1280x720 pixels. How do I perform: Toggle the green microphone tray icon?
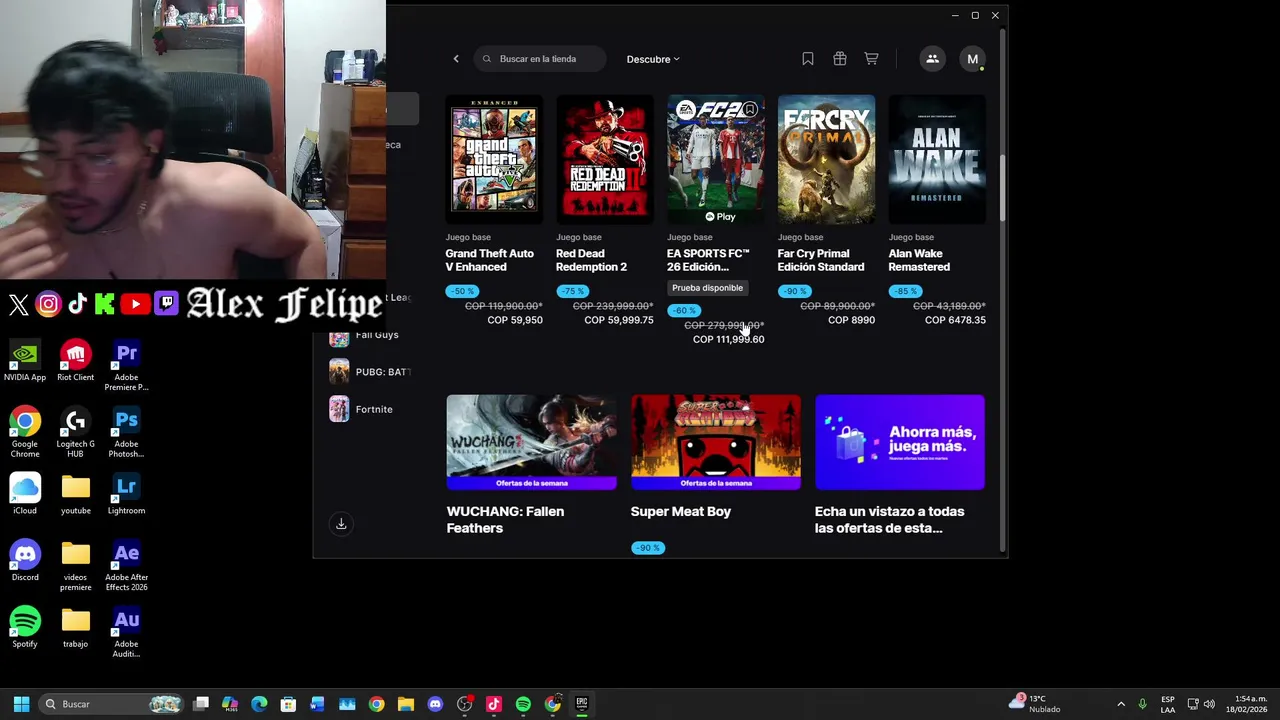[1142, 704]
